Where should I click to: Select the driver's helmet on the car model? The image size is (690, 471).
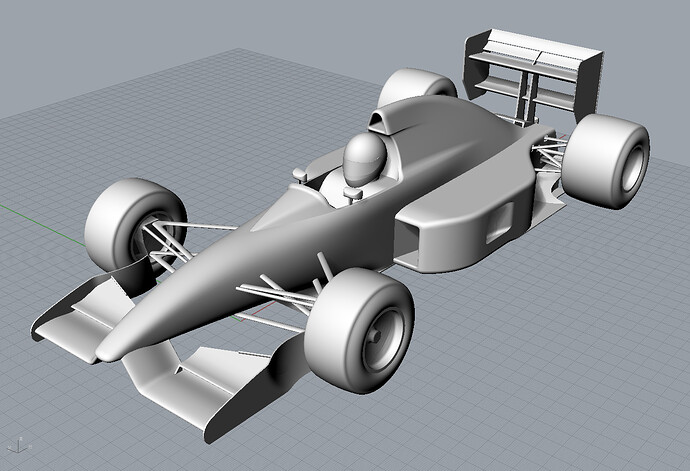pyautogui.click(x=365, y=159)
